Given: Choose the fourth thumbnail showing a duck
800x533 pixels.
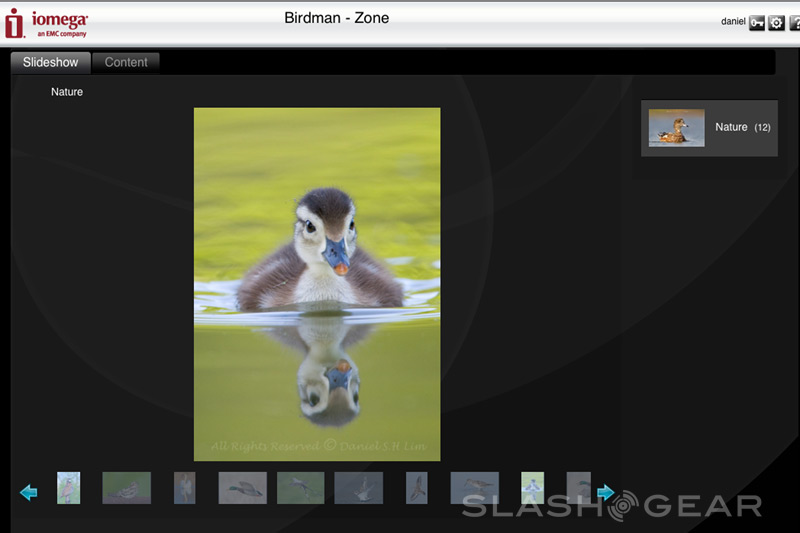Looking at the screenshot, I should pos(243,488).
